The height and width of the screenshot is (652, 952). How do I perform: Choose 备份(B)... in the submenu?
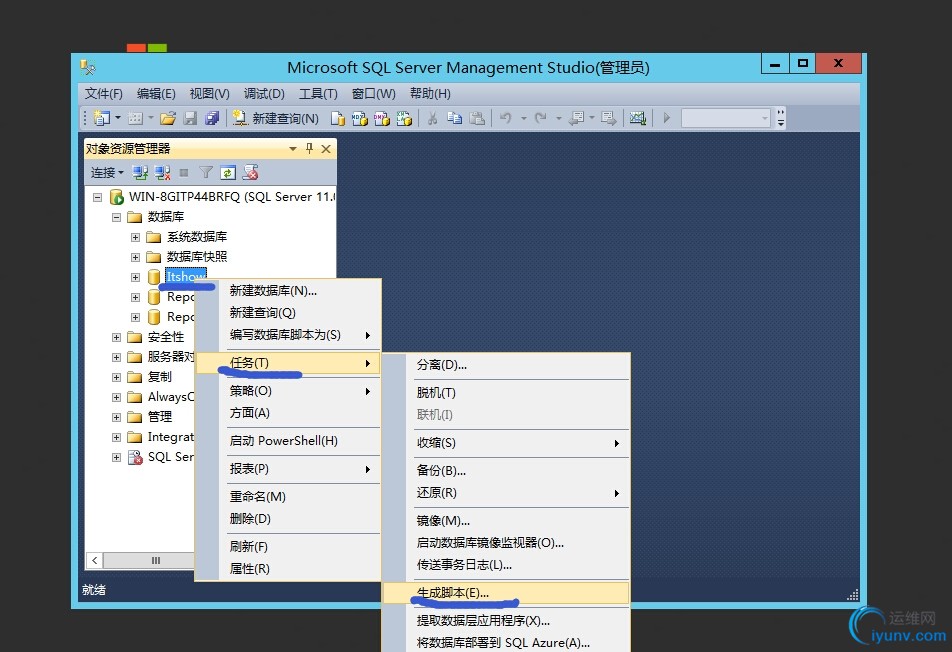coord(505,470)
